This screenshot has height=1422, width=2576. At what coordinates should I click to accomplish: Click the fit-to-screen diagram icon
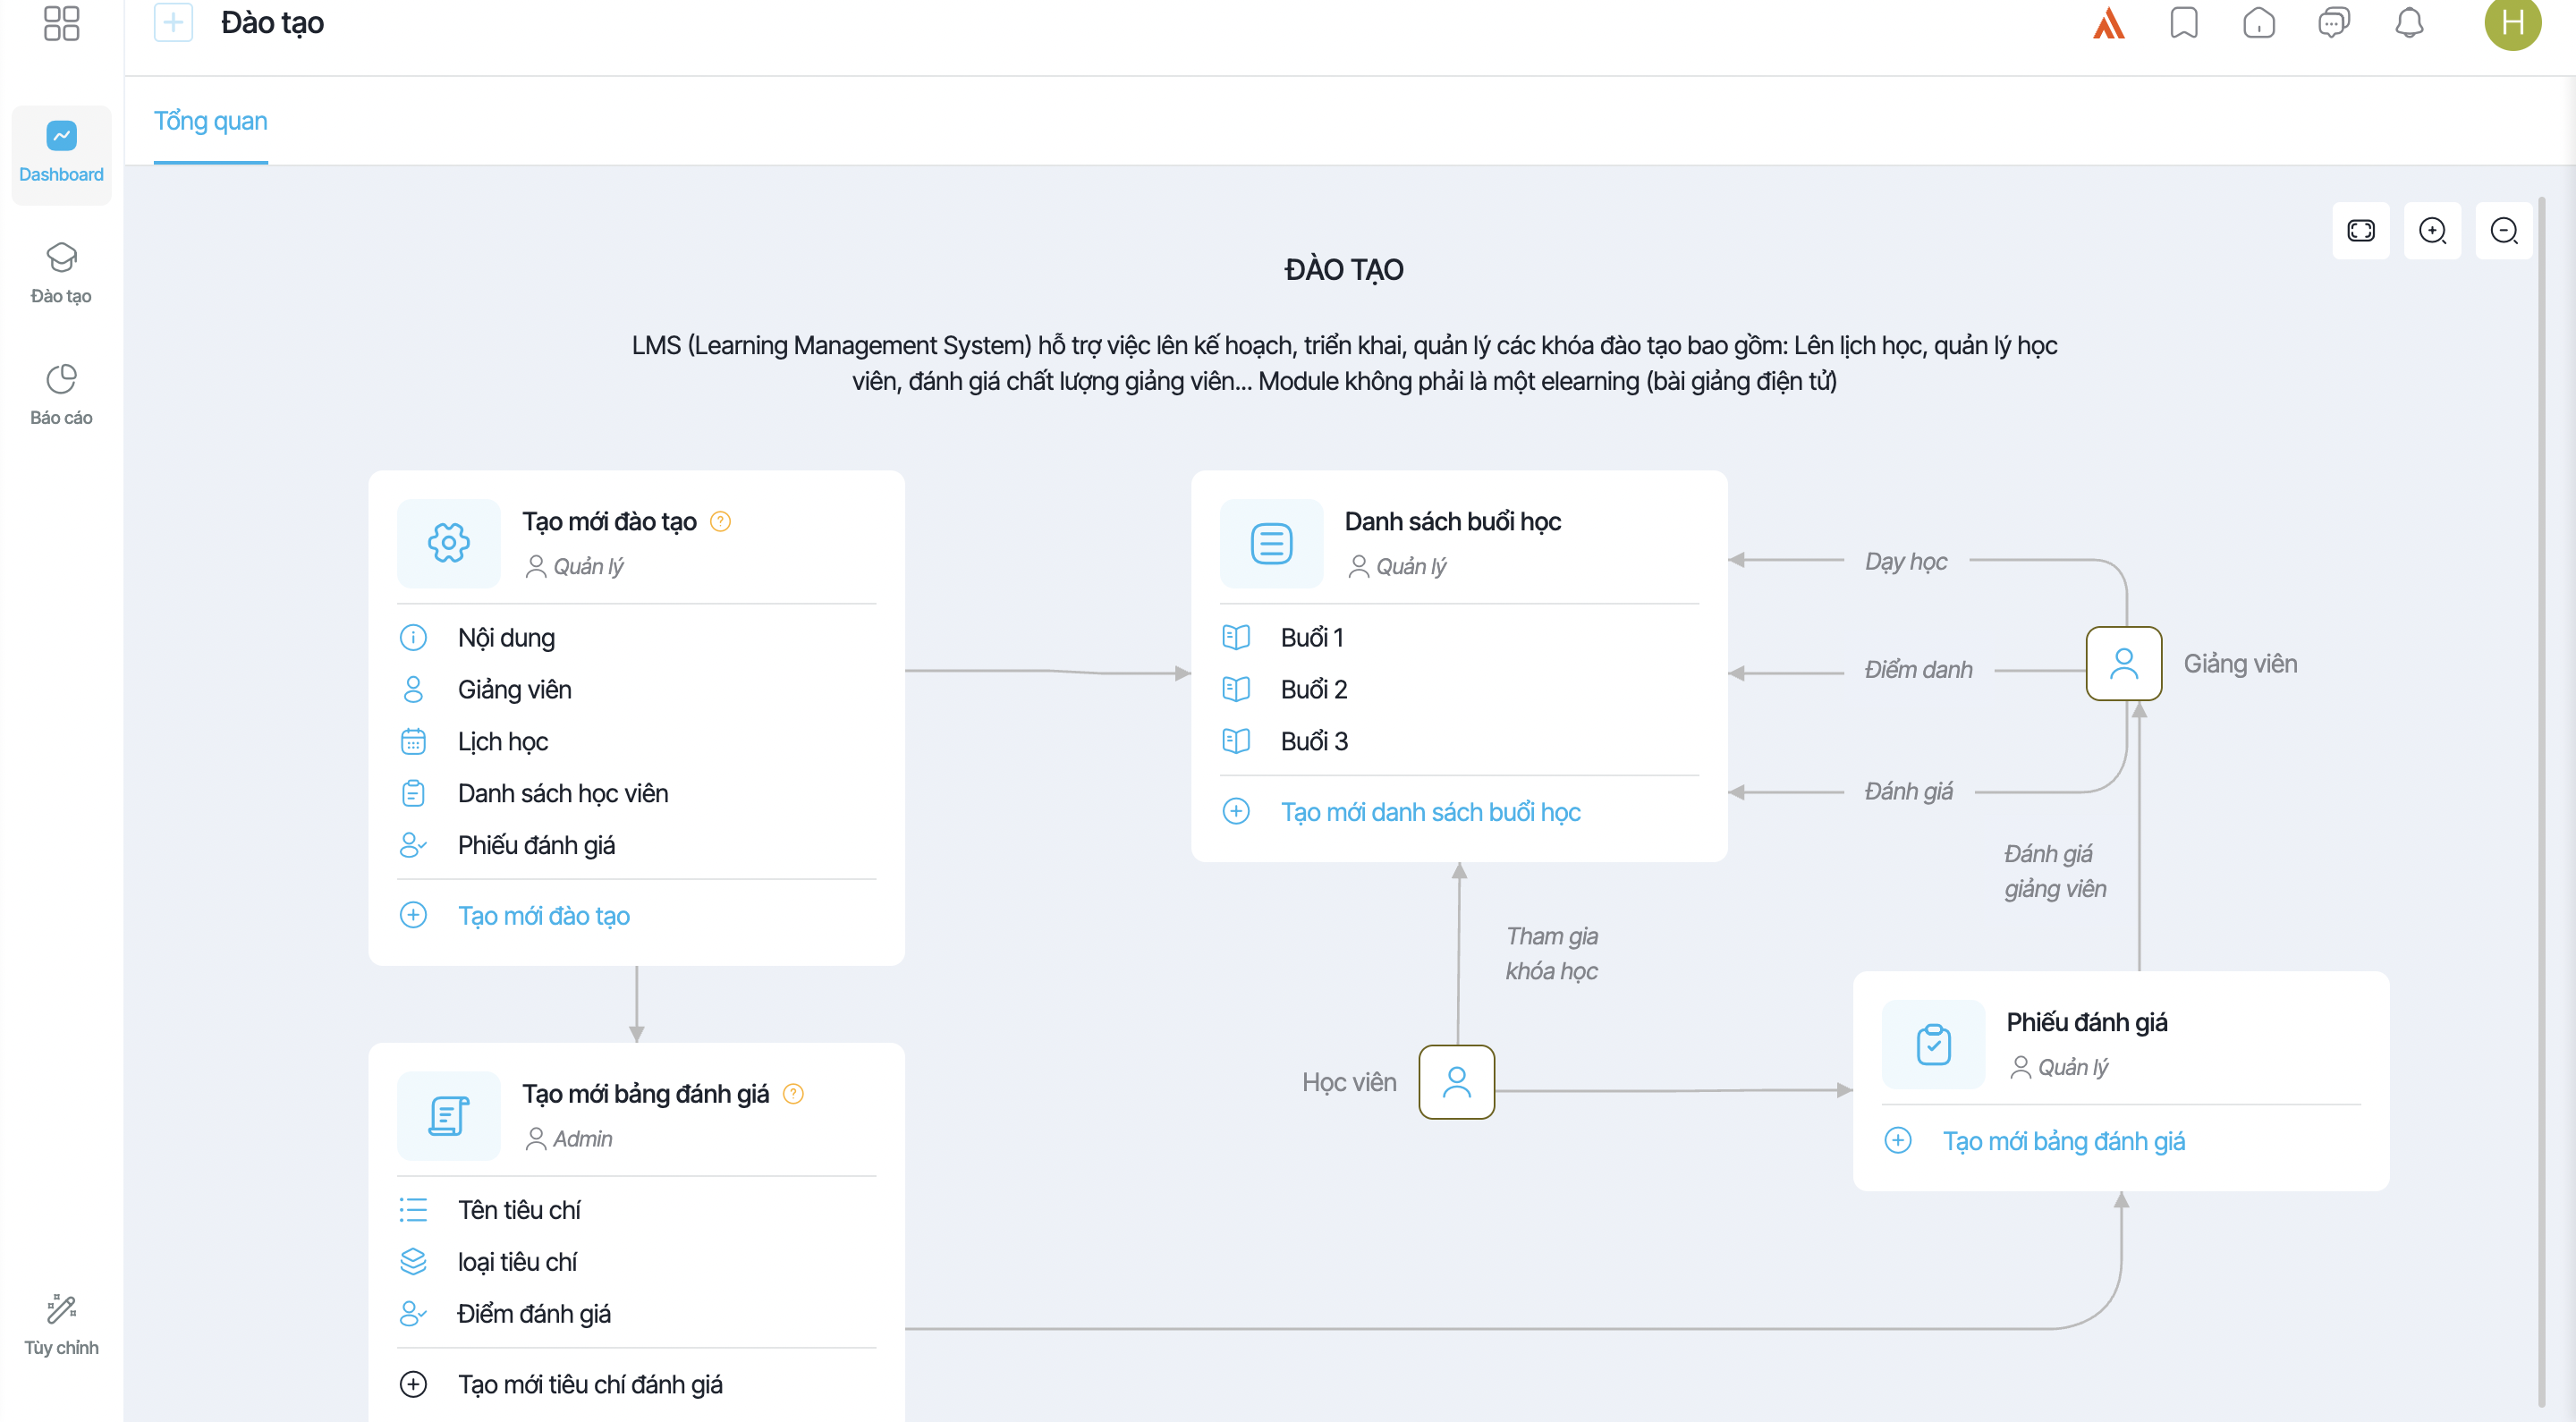pos(2361,231)
